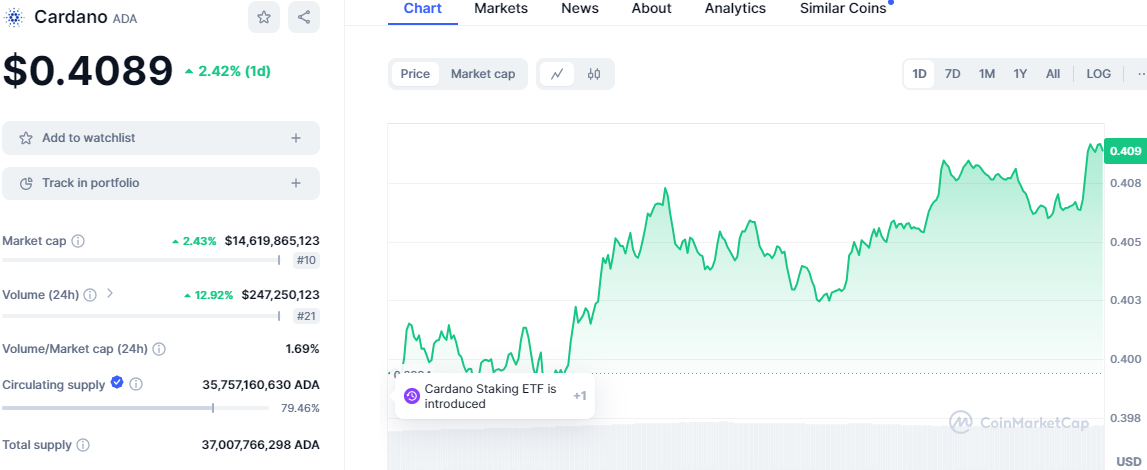This screenshot has height=470, width=1147.
Task: Click the Market cap rank progress bar
Action: coord(141,260)
